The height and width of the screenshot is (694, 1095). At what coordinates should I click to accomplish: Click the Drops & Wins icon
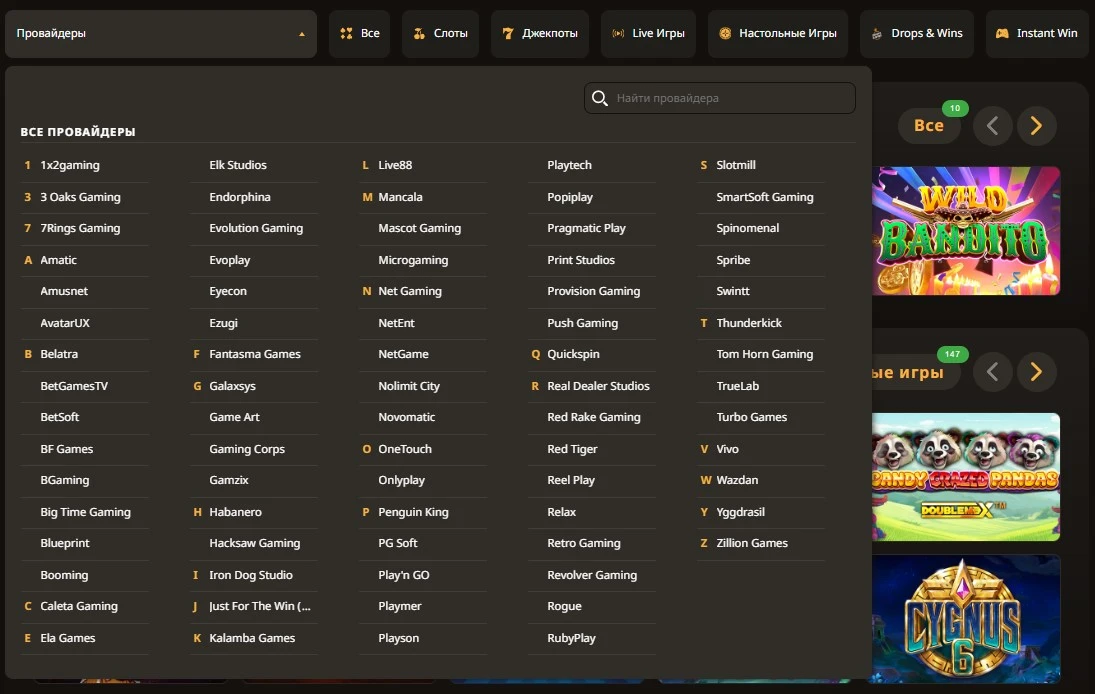(878, 33)
